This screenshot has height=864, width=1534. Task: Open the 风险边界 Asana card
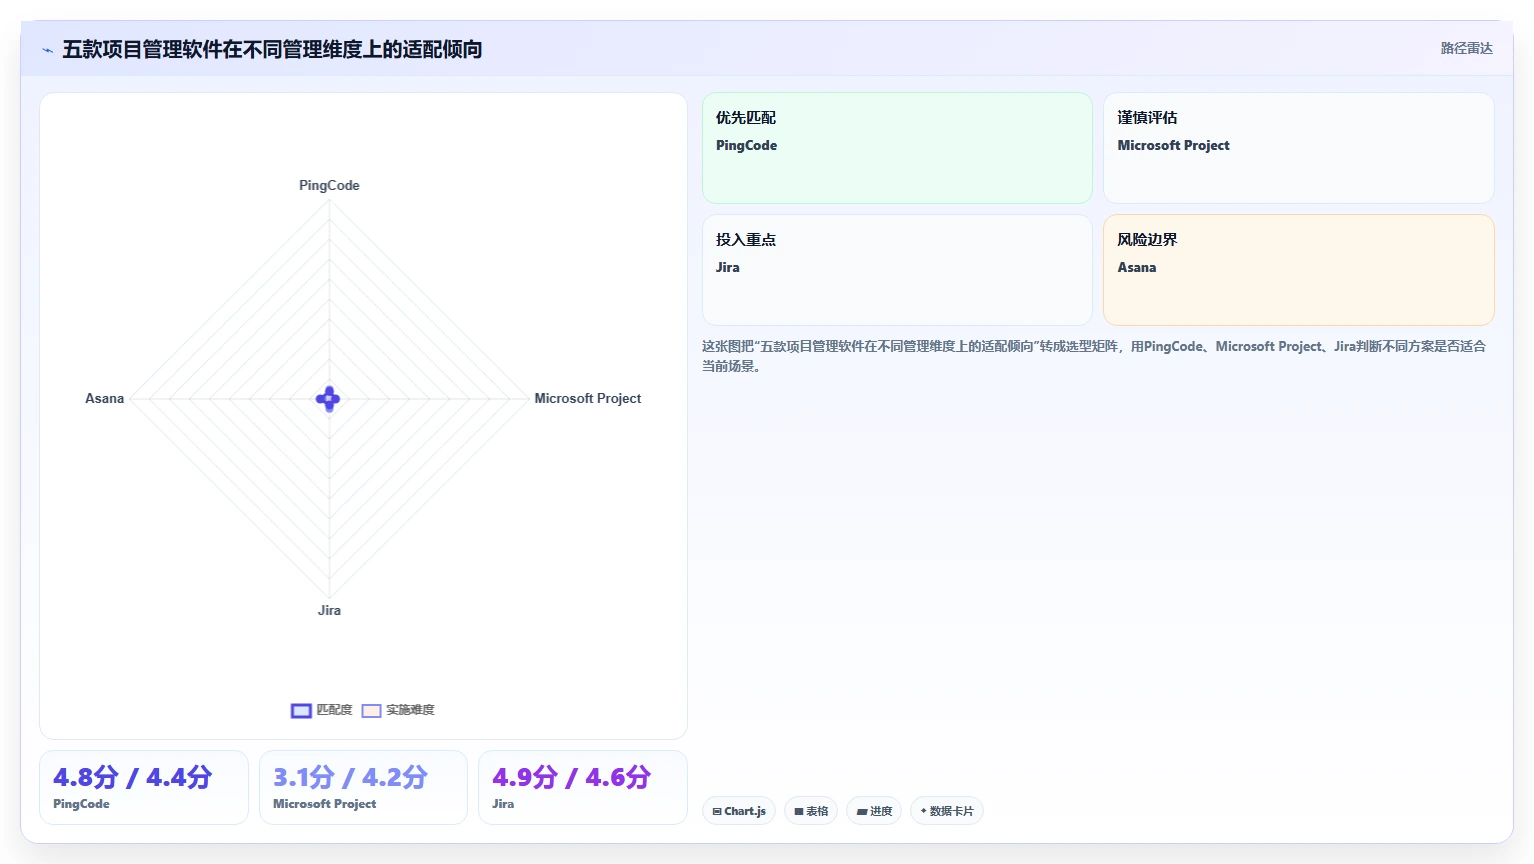tap(1299, 270)
